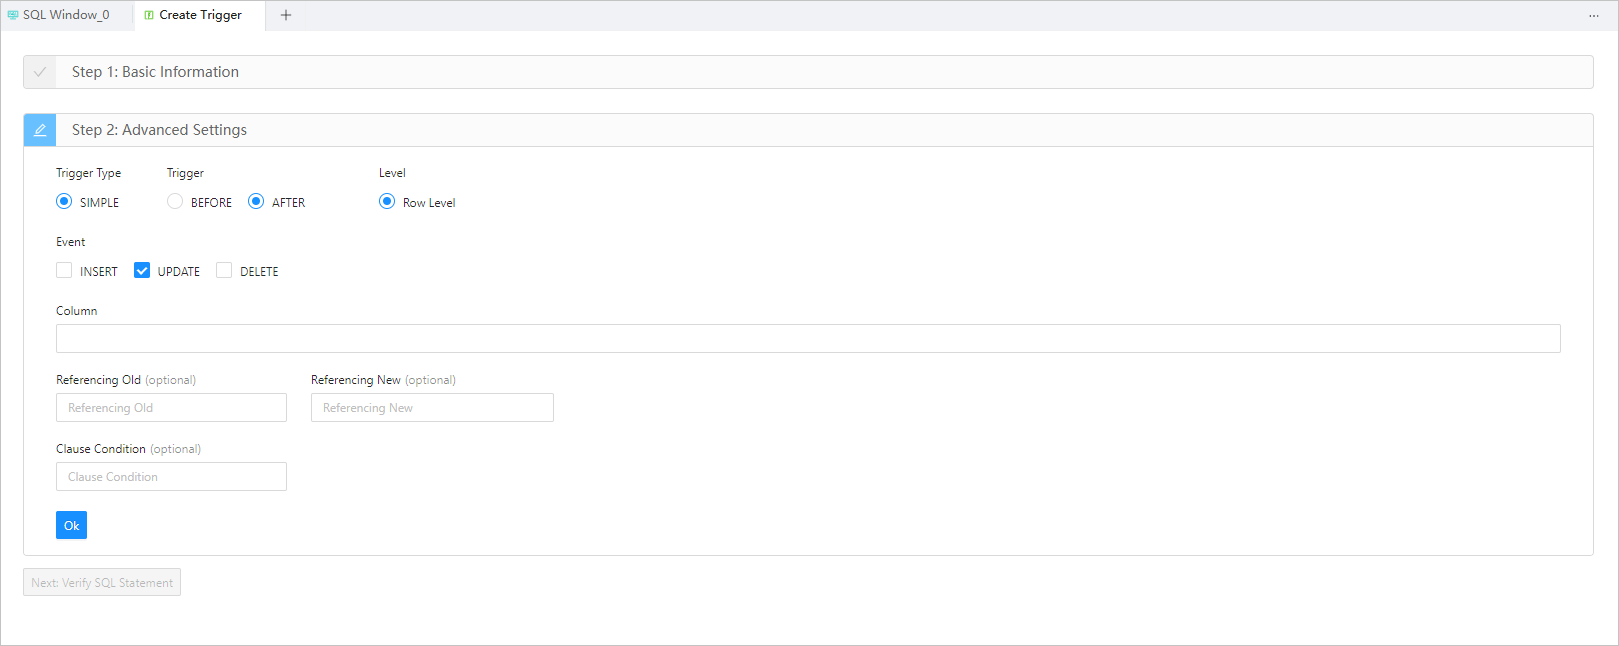The image size is (1619, 646).
Task: Click the Step 1 checkmark icon
Action: click(x=40, y=72)
